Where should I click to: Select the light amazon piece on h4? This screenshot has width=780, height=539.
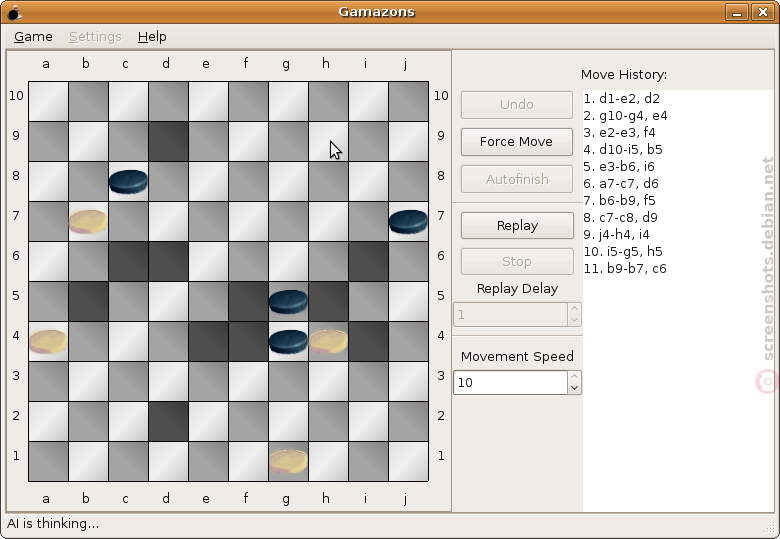(328, 342)
